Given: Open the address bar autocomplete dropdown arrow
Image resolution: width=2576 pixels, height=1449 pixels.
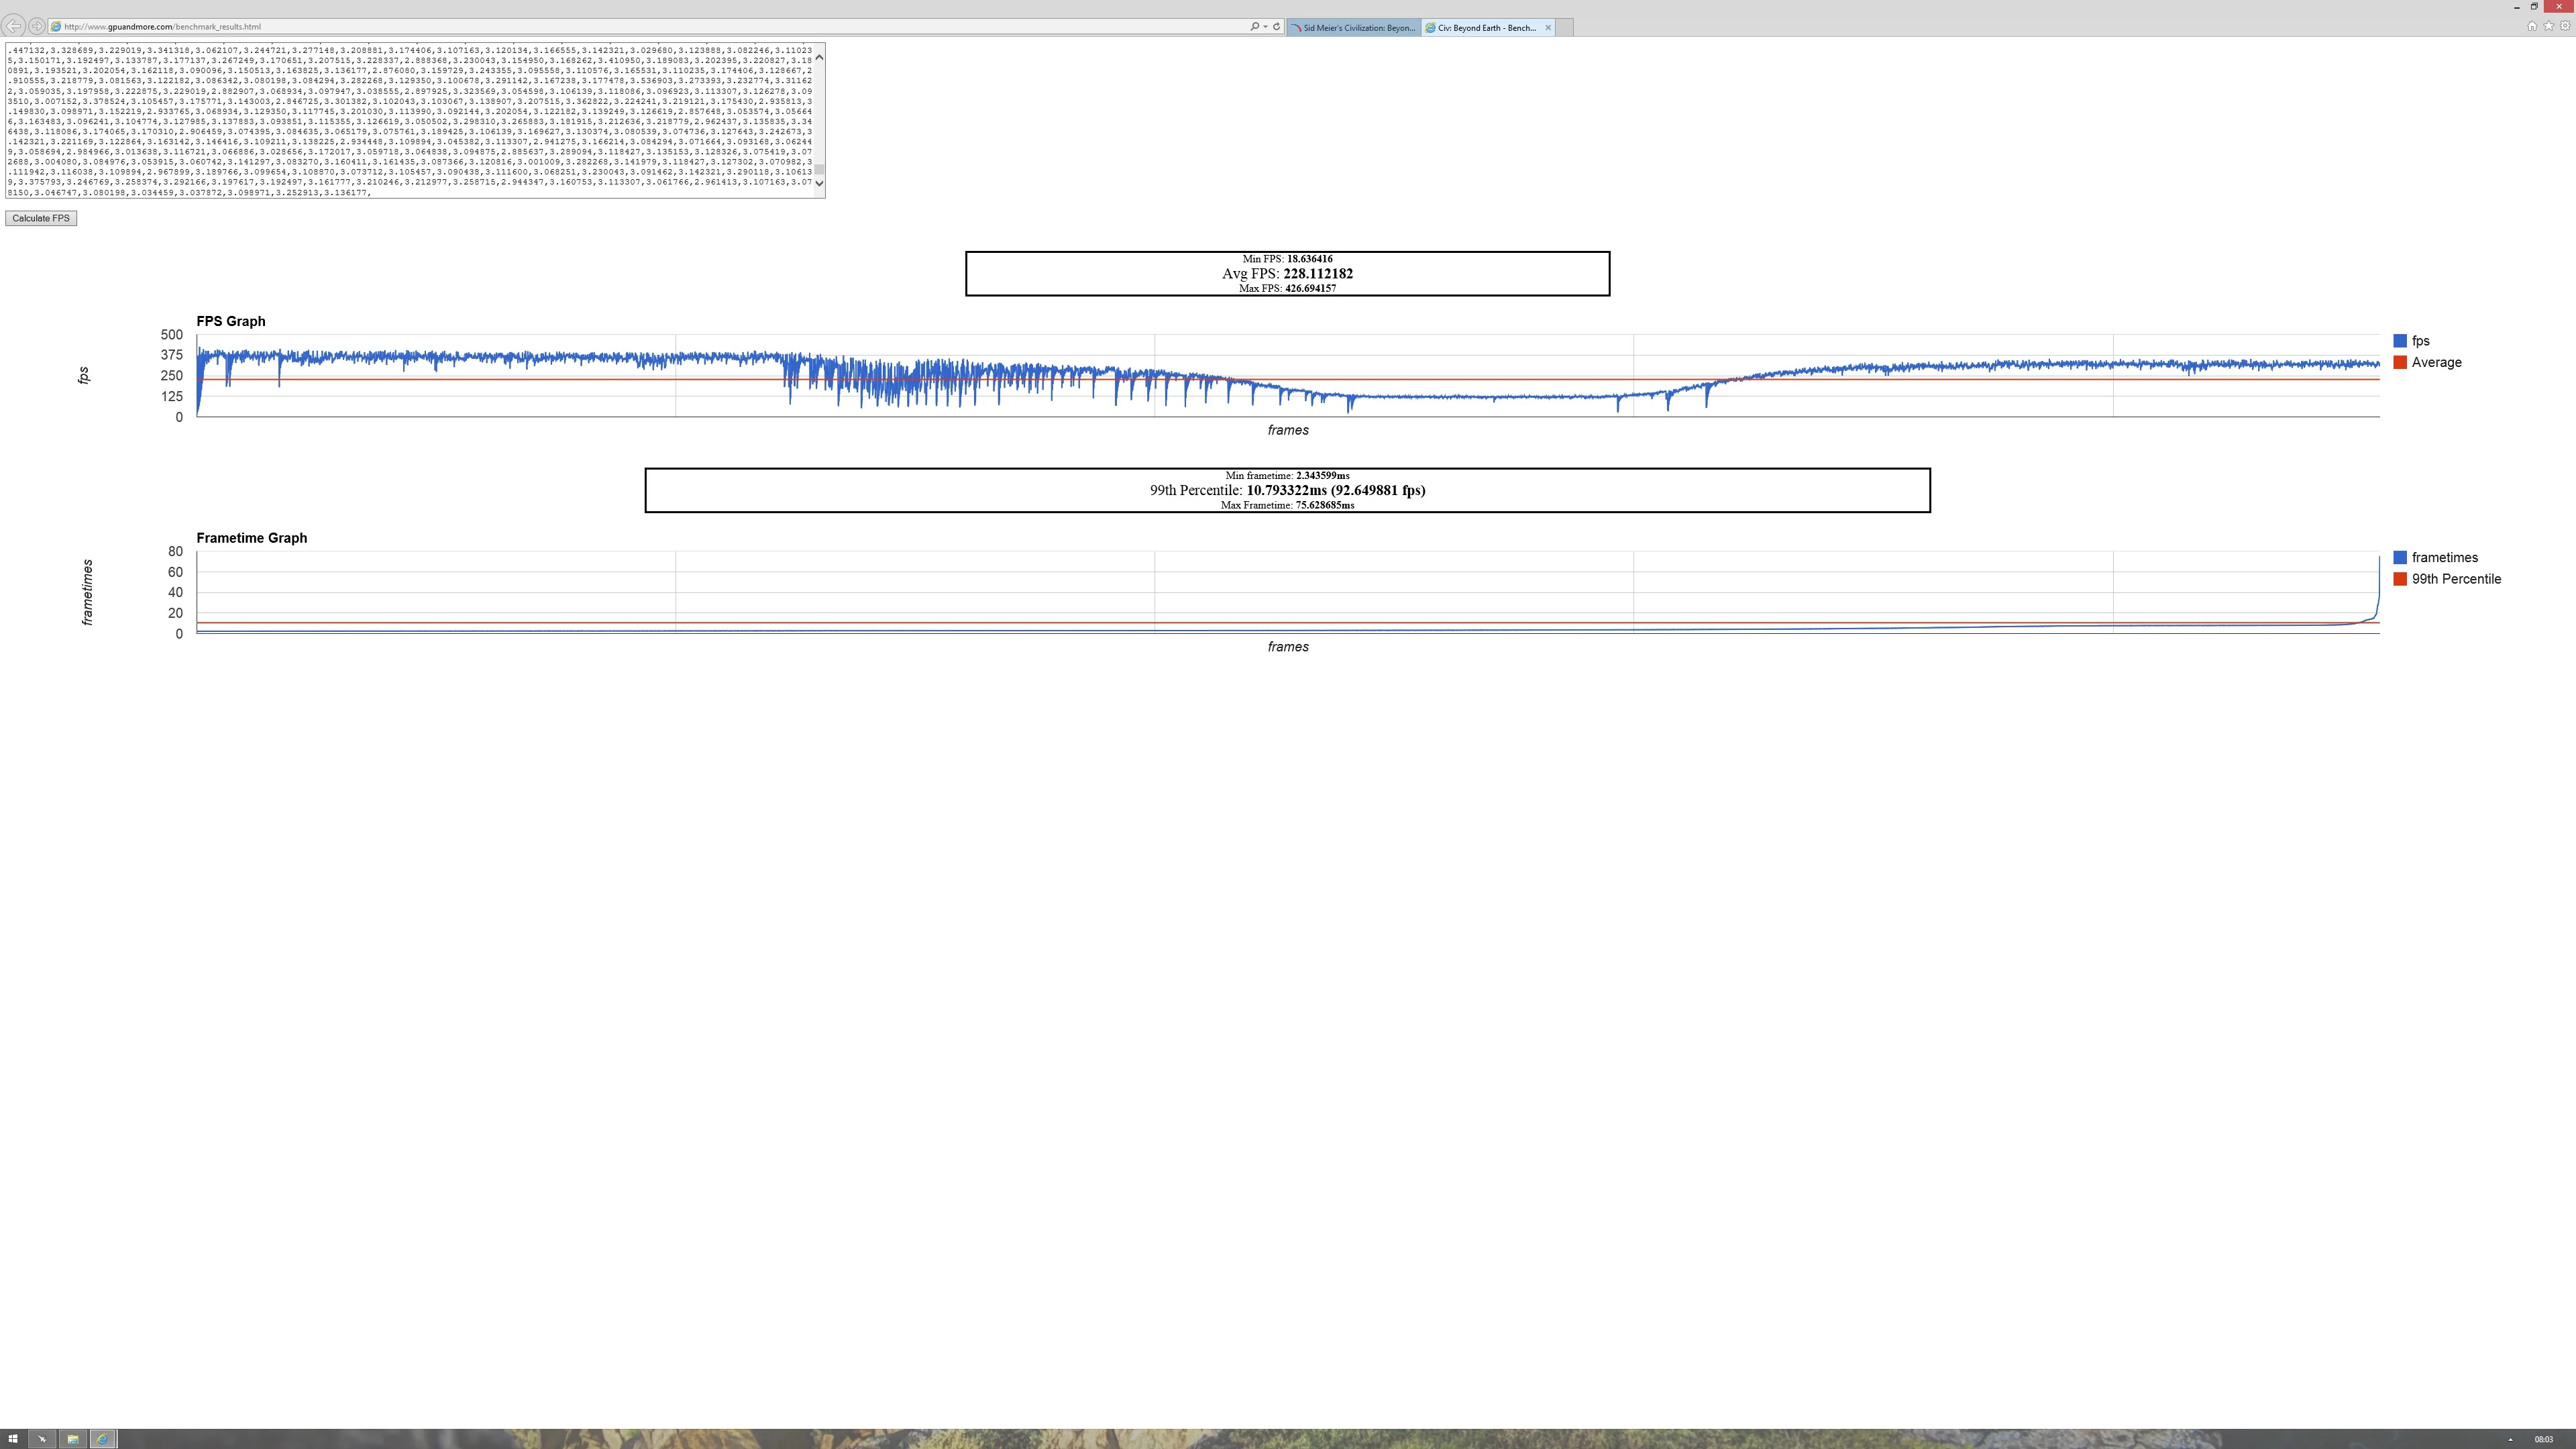Looking at the screenshot, I should click(1265, 27).
